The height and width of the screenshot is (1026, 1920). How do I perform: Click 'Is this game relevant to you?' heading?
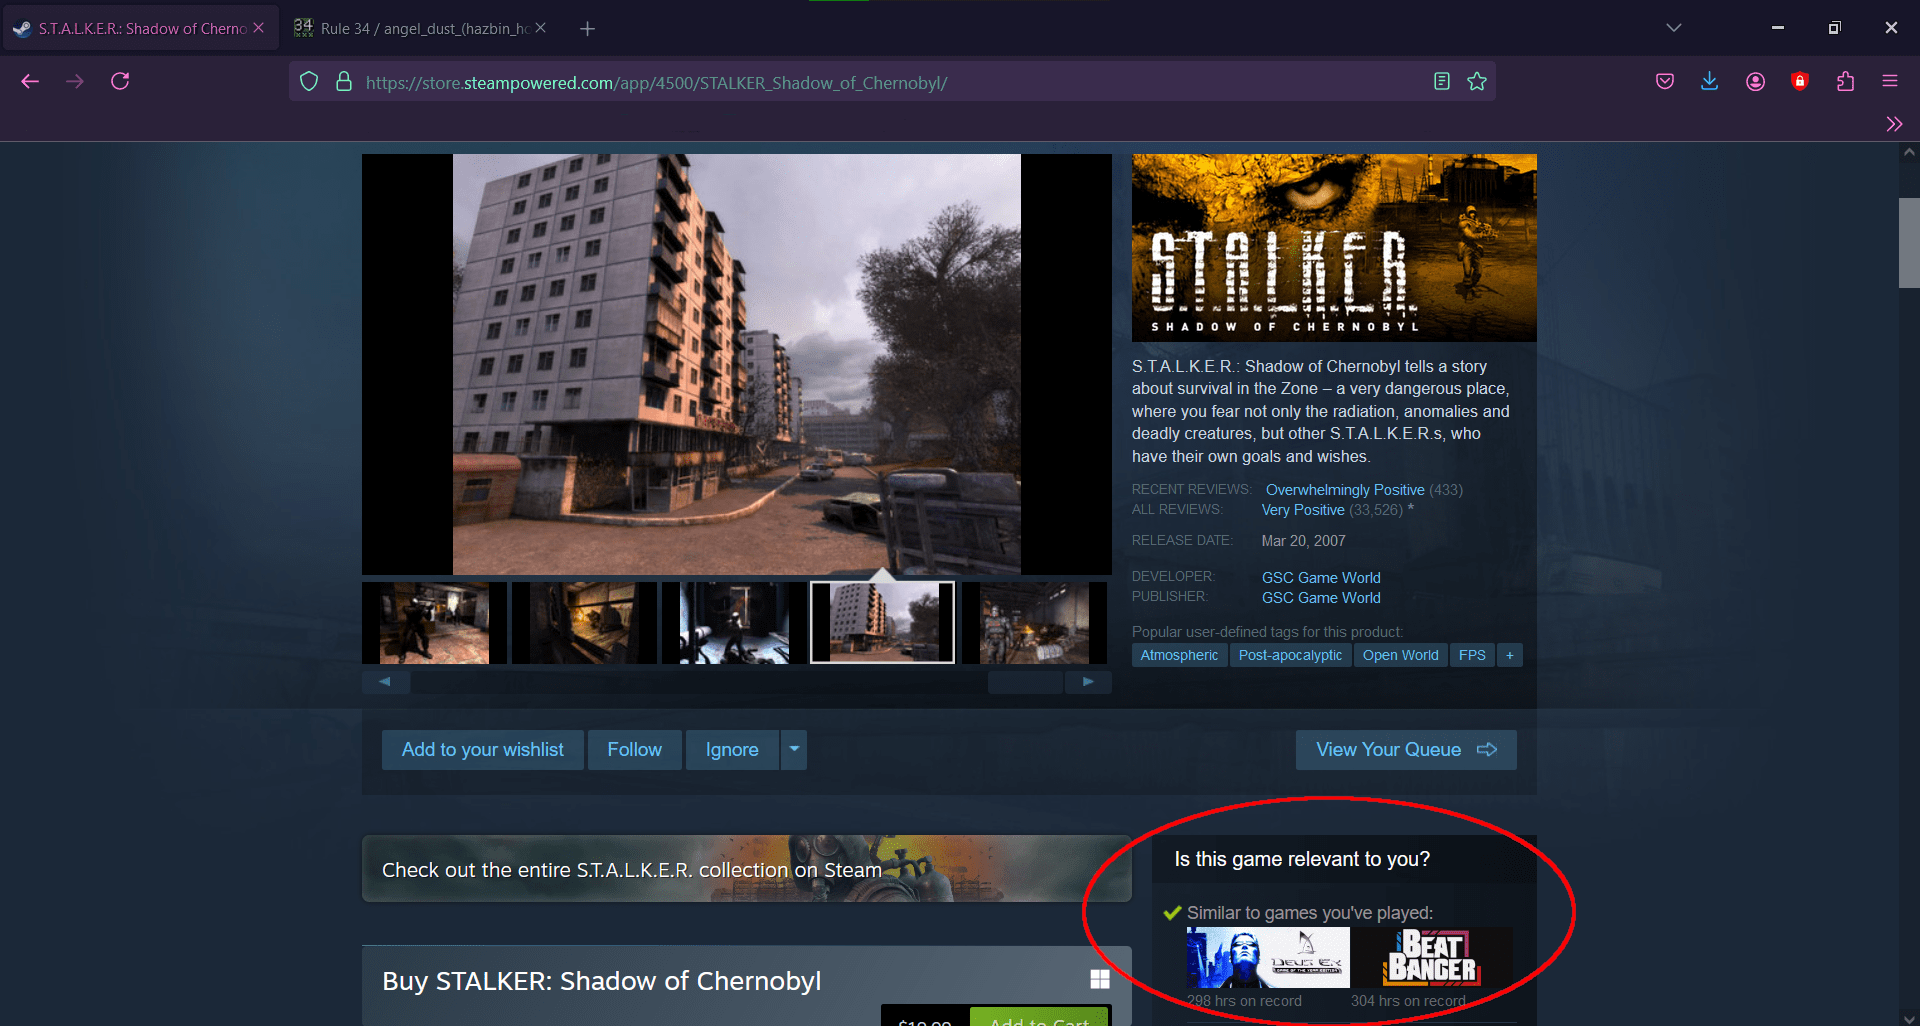coord(1302,859)
